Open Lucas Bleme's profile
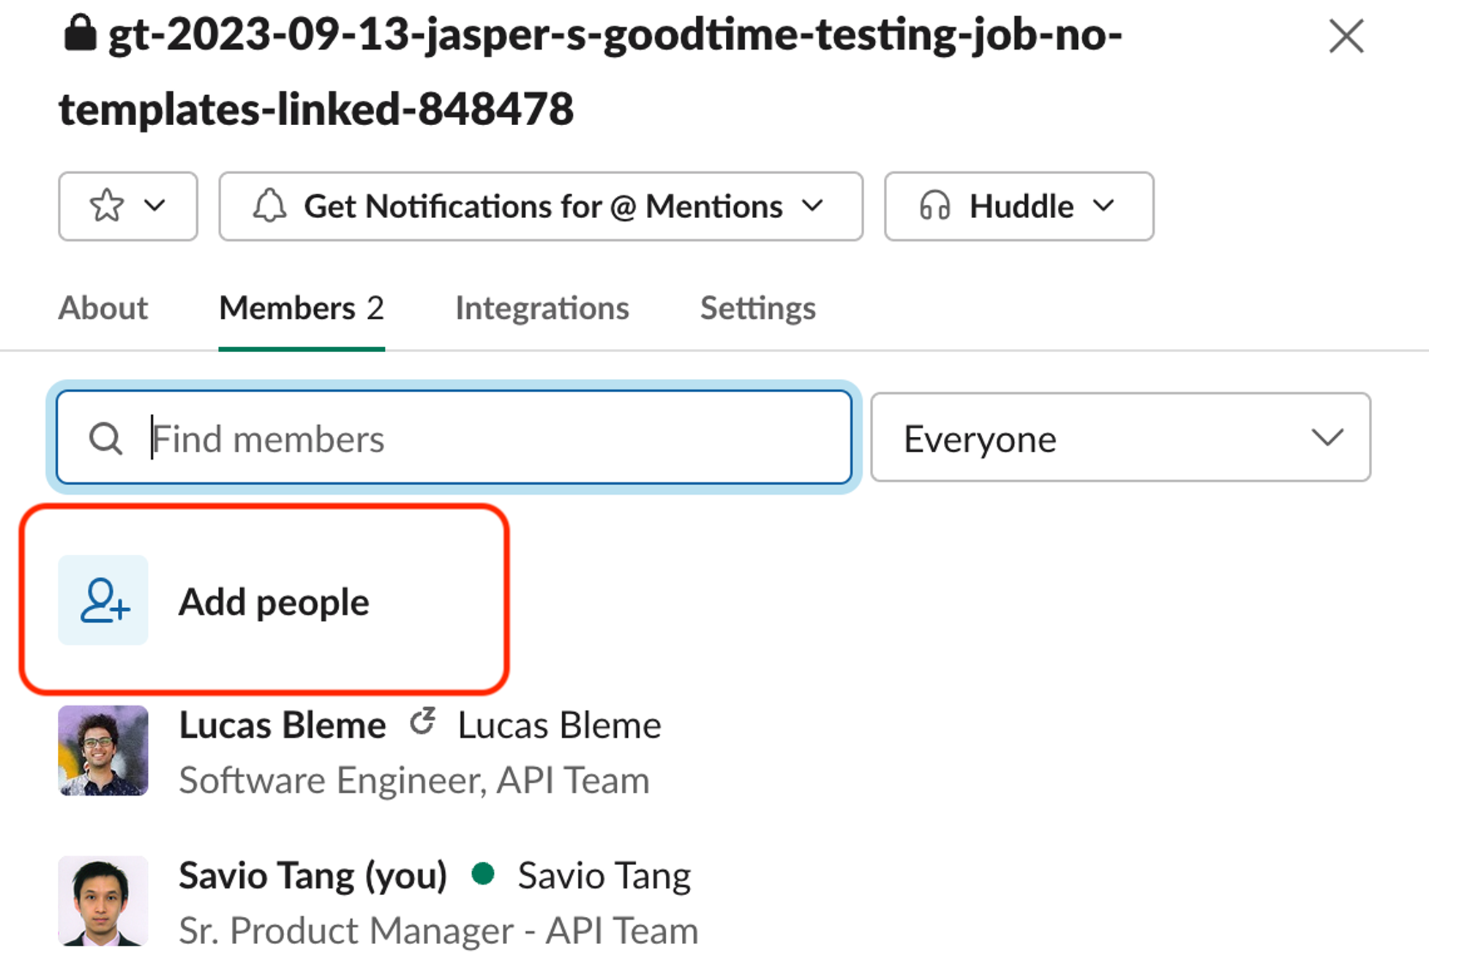The height and width of the screenshot is (980, 1476). coord(281,724)
